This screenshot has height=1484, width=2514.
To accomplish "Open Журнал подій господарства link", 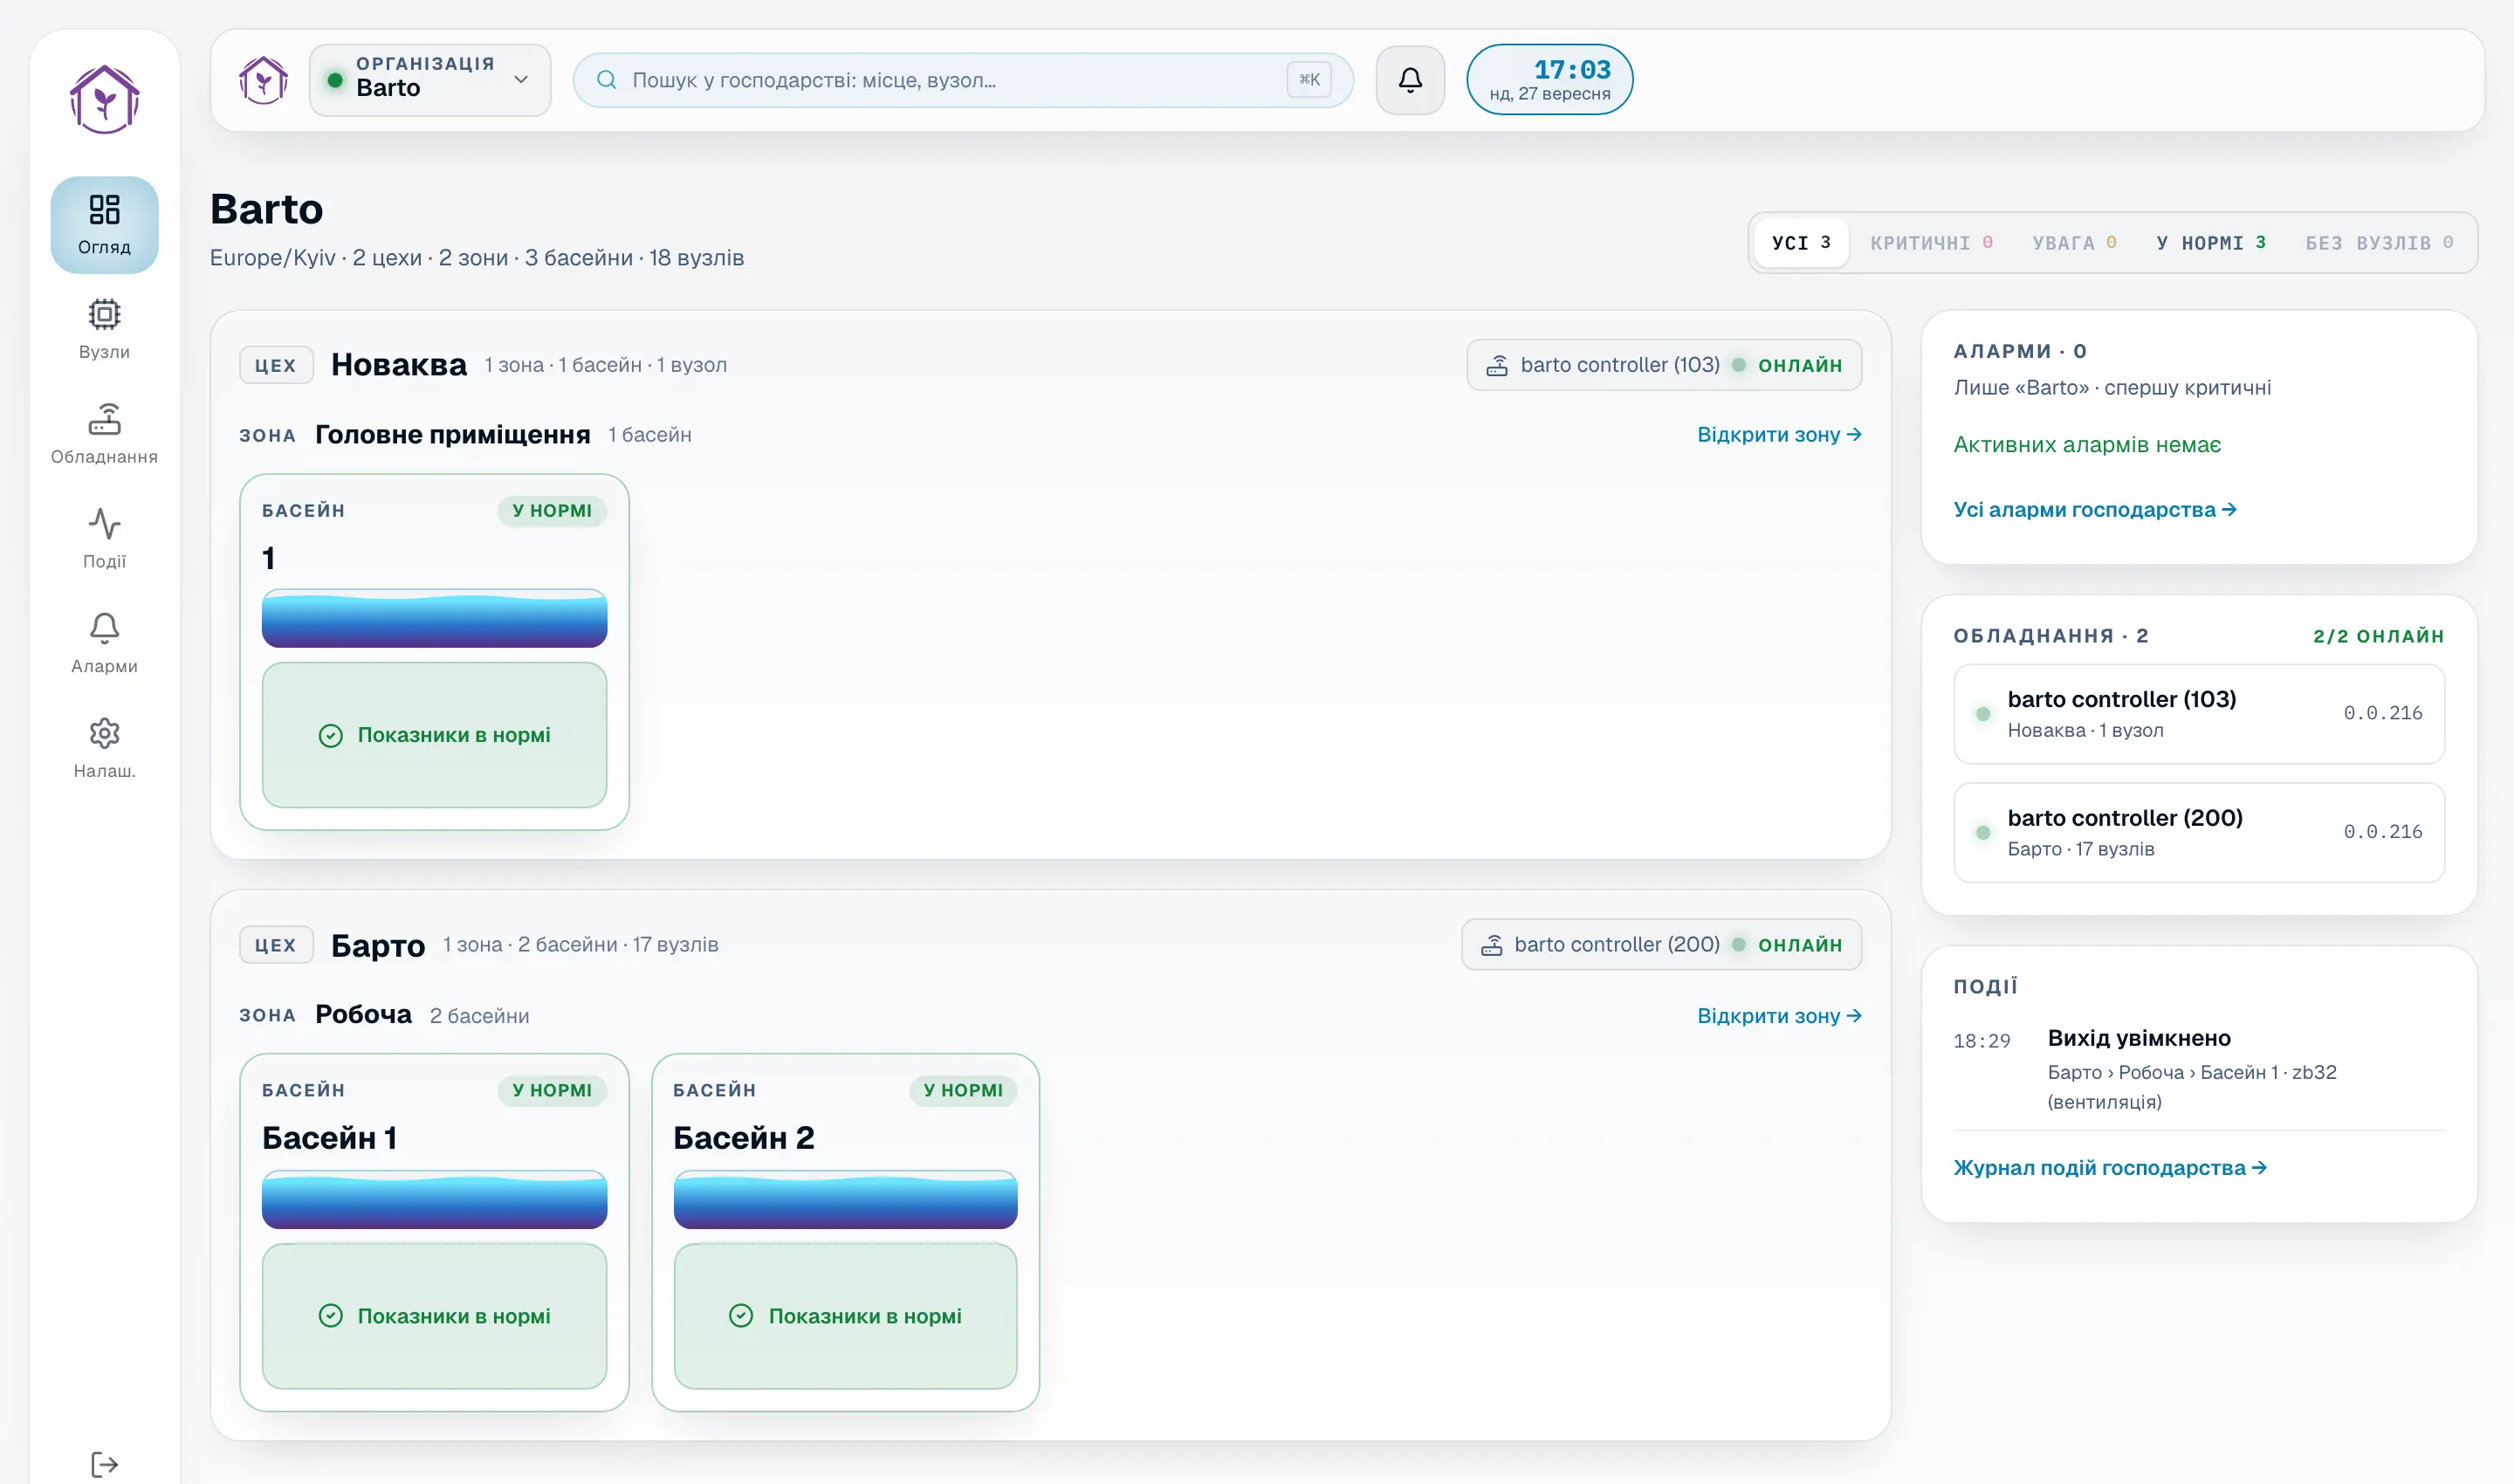I will coord(2110,1168).
